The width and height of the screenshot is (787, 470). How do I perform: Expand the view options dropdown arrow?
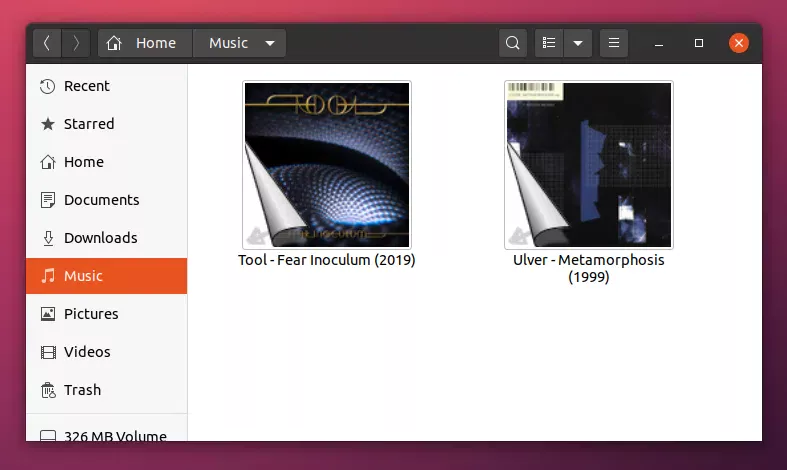pyautogui.click(x=577, y=43)
